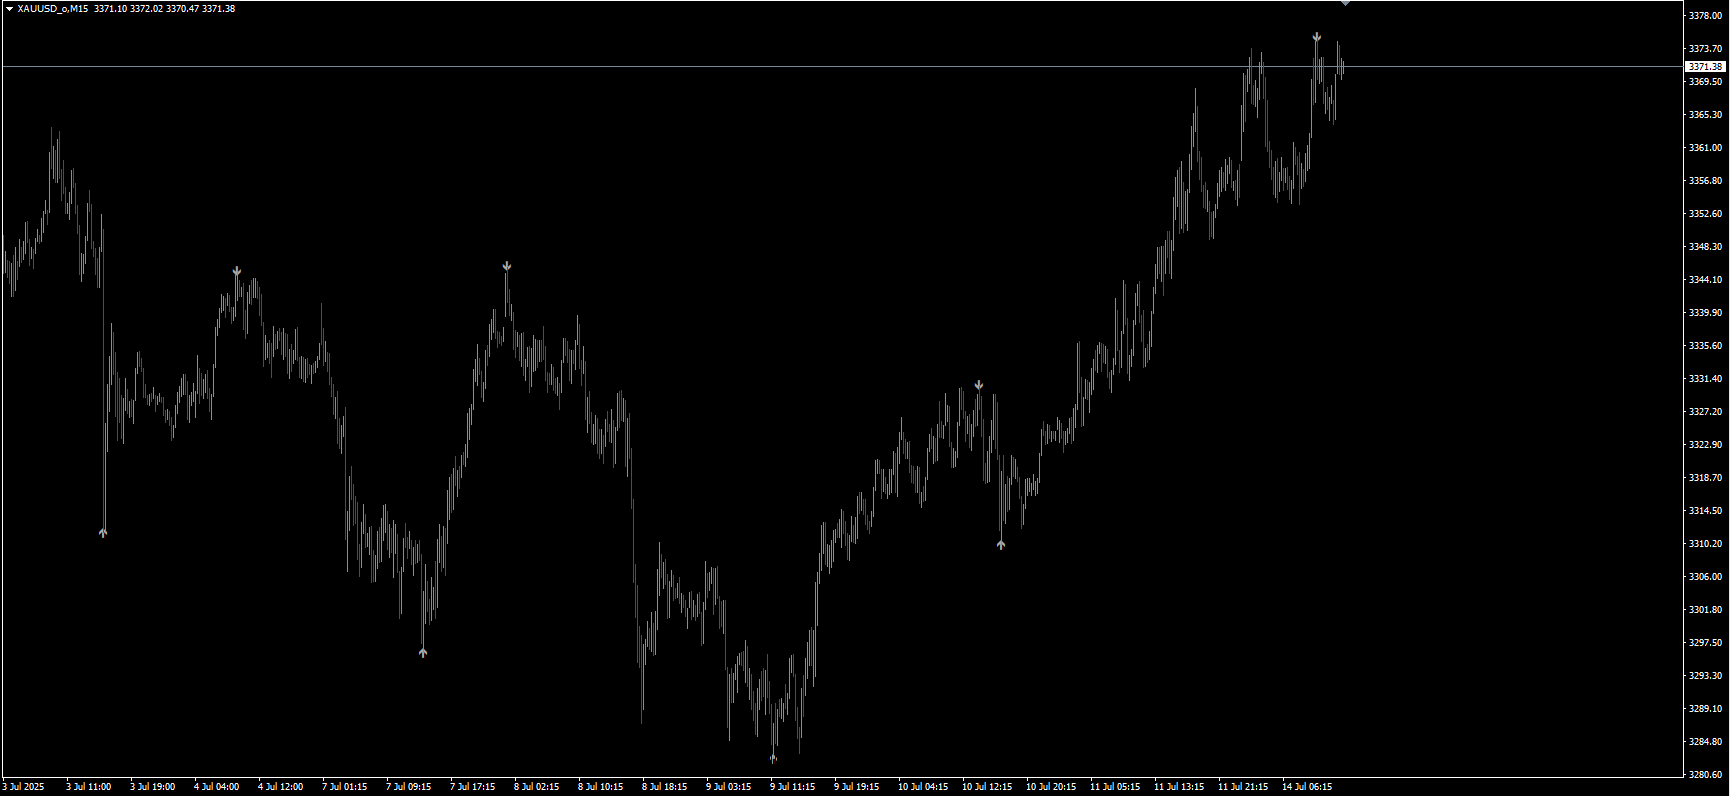Click the up arrow below the 3 Jul low
Image resolution: width=1730 pixels, height=796 pixels.
(103, 533)
